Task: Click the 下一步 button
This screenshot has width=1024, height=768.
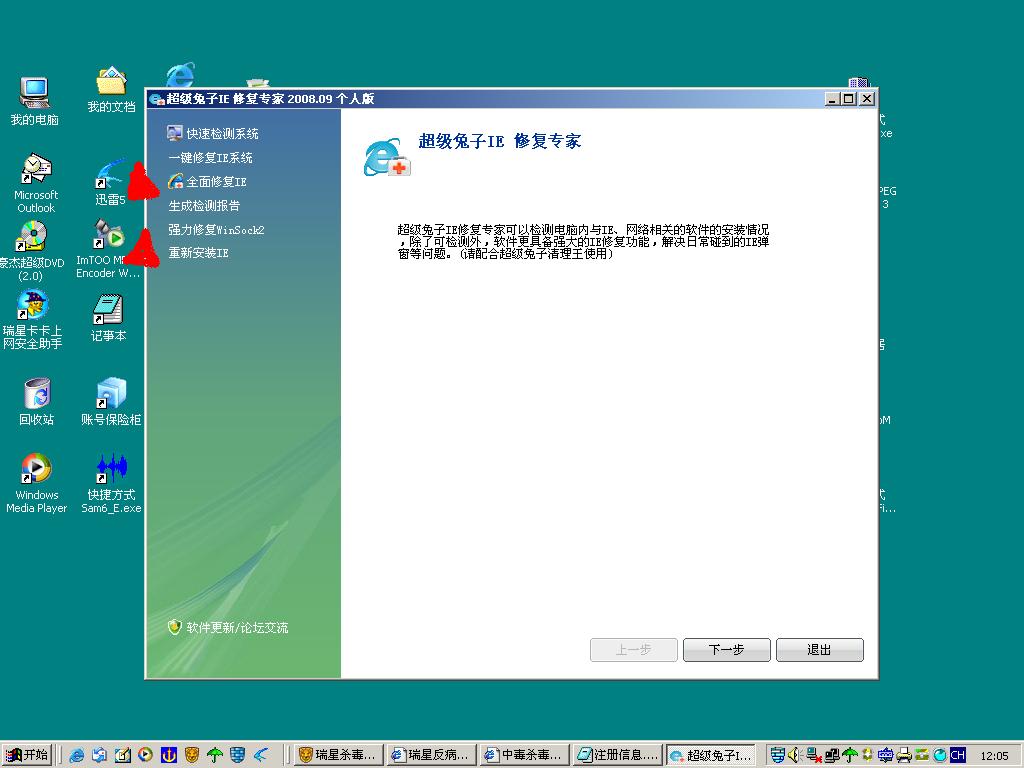Action: coord(727,650)
